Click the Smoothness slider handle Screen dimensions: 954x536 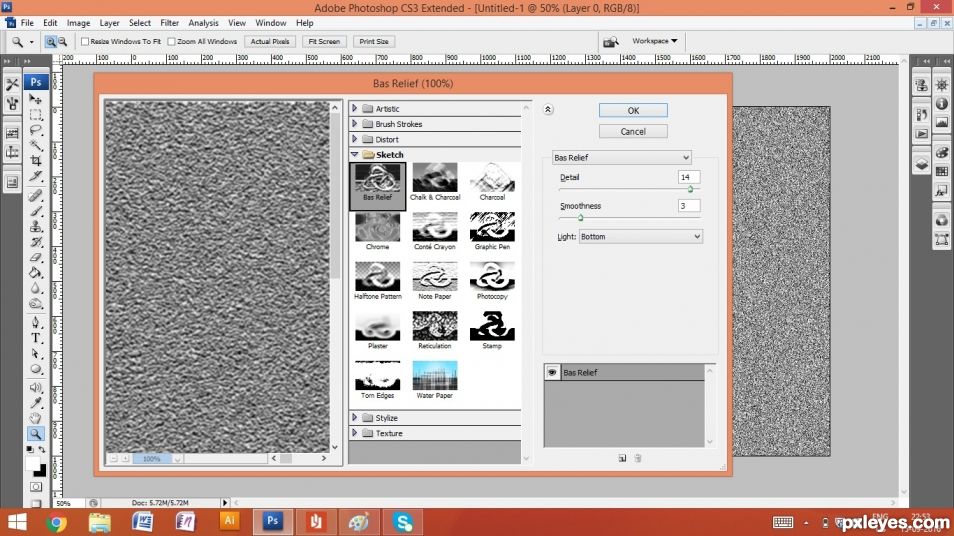click(580, 217)
